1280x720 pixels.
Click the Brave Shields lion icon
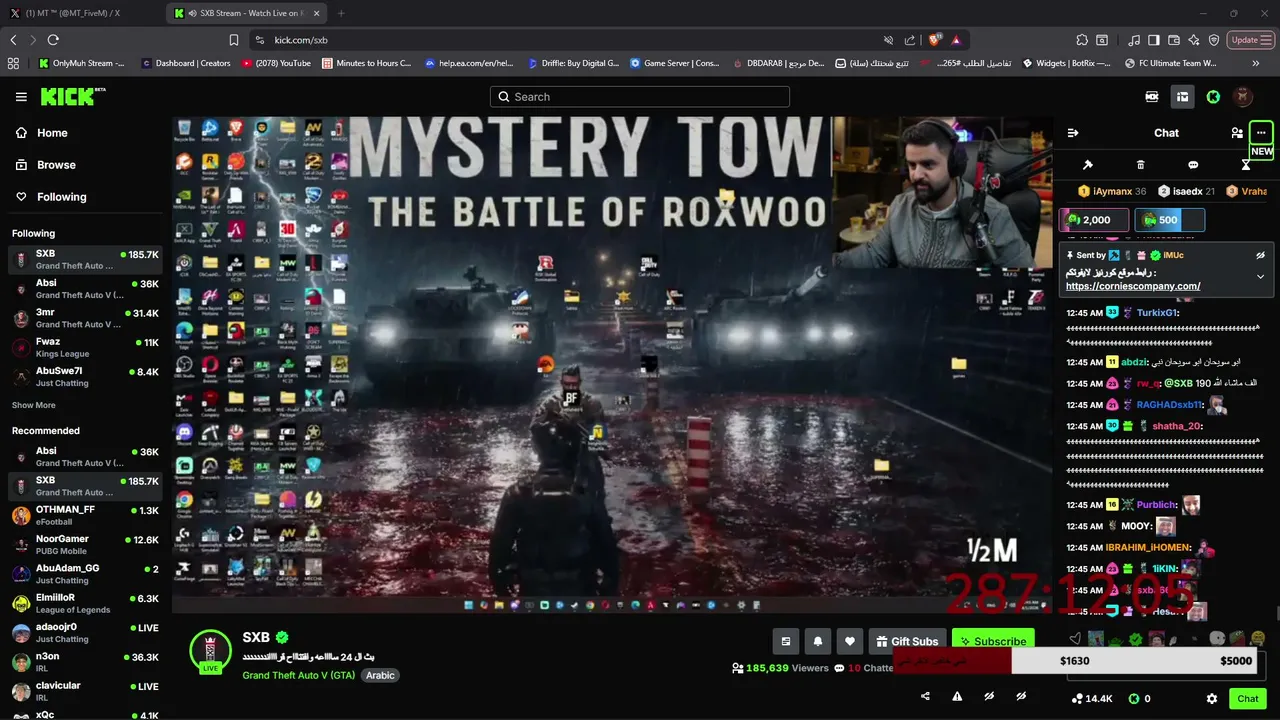coord(934,40)
